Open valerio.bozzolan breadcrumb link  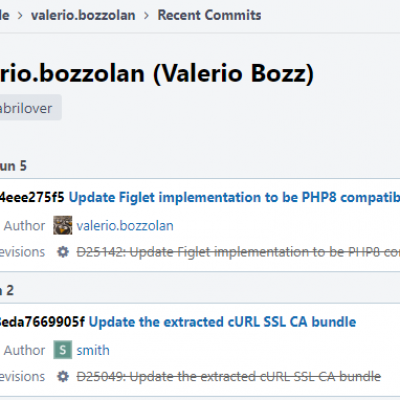[83, 15]
